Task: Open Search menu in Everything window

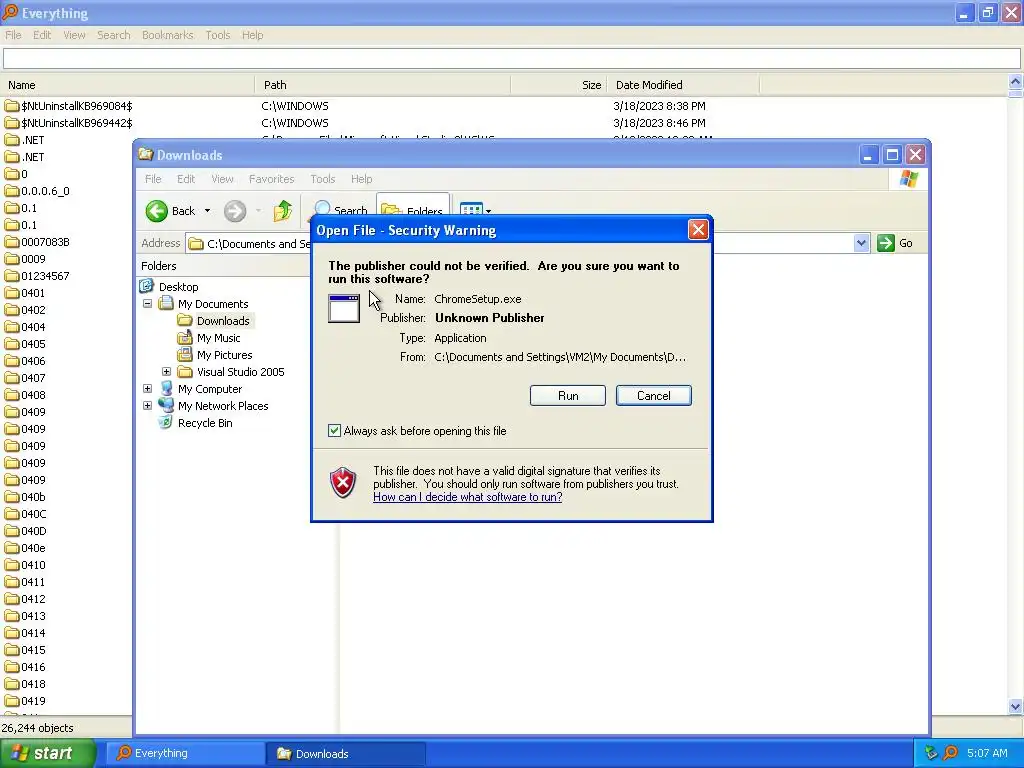Action: [x=114, y=35]
